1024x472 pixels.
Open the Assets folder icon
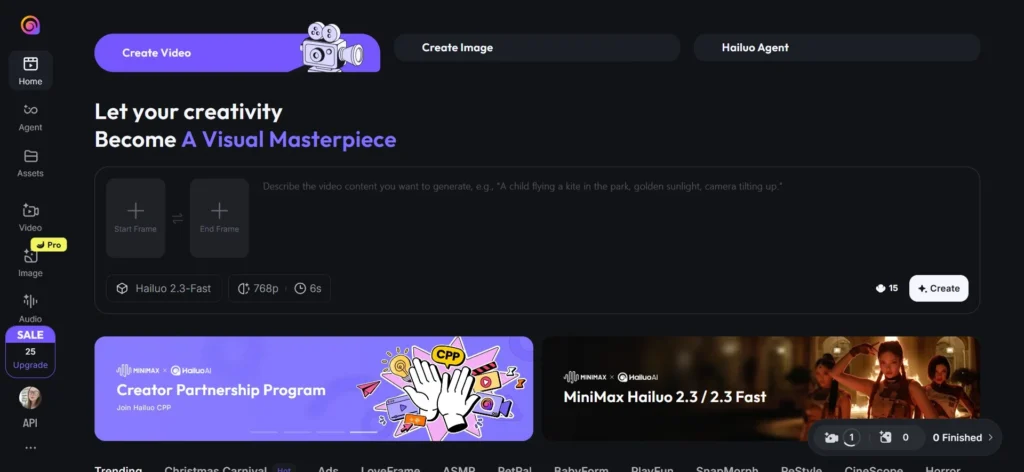tap(30, 156)
